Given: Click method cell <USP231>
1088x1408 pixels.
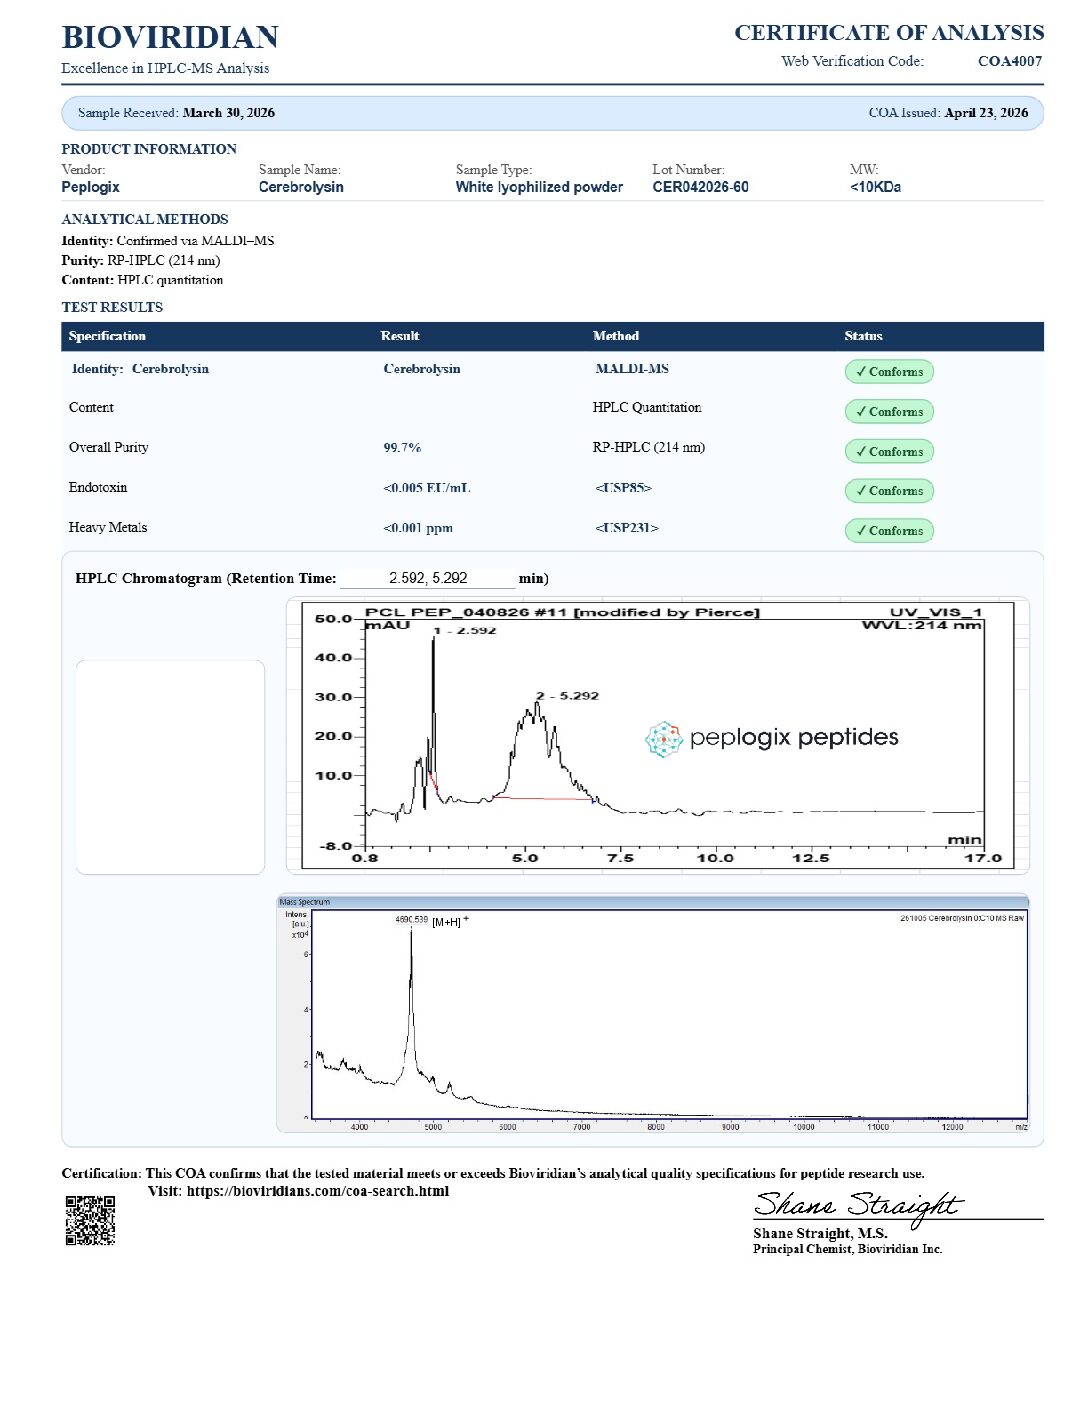Looking at the screenshot, I should point(627,528).
